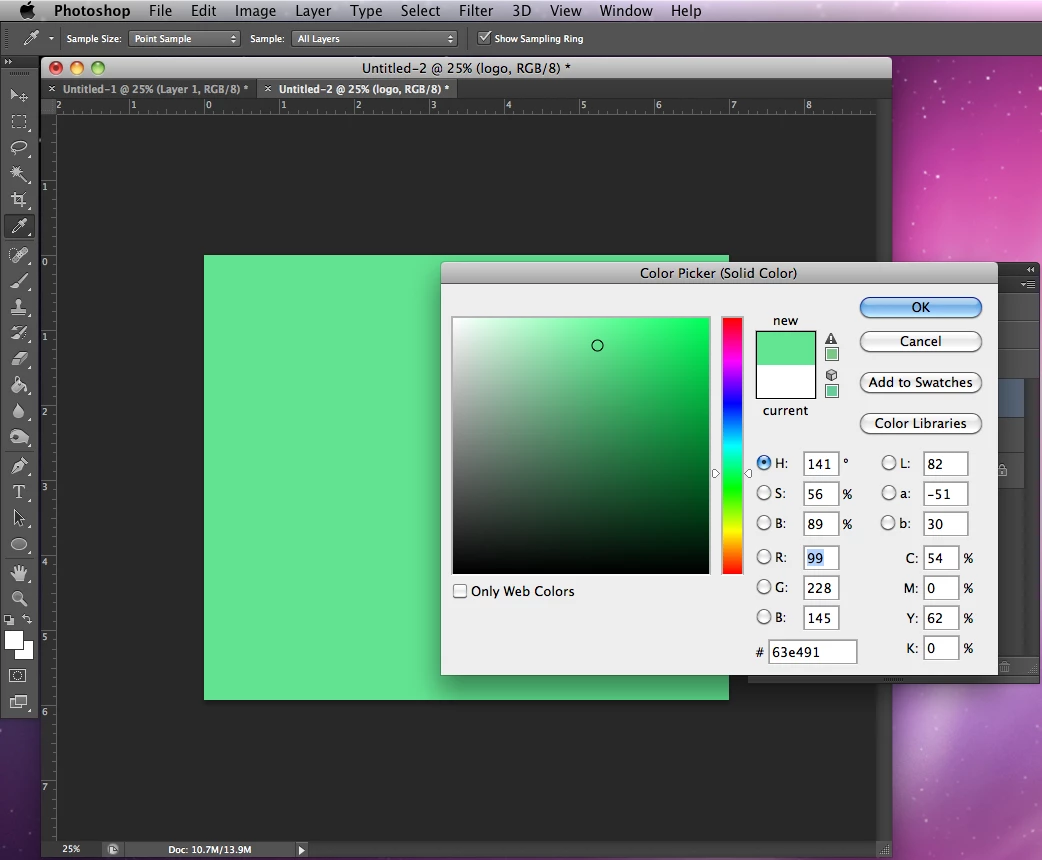Viewport: 1042px width, 860px height.
Task: Select the Path Selection tool
Action: [19, 518]
